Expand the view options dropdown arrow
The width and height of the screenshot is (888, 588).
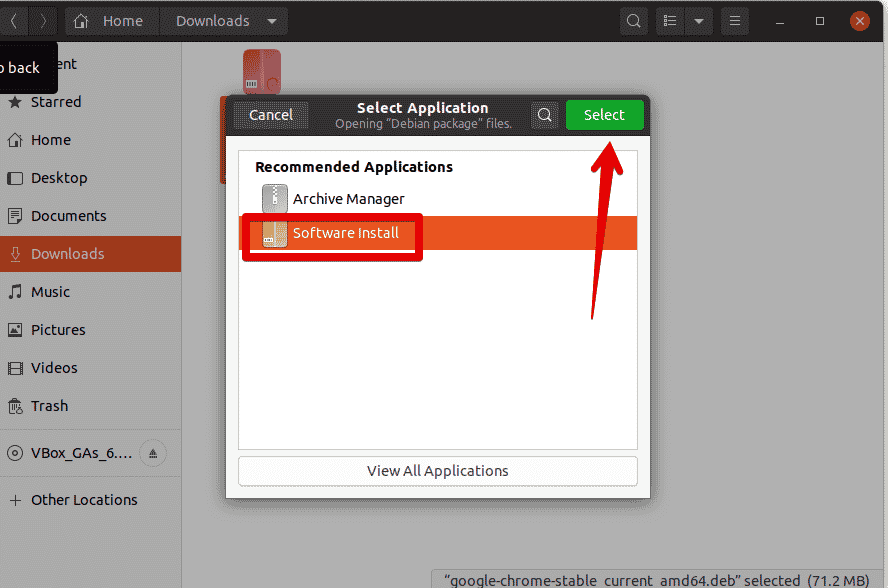tap(699, 21)
